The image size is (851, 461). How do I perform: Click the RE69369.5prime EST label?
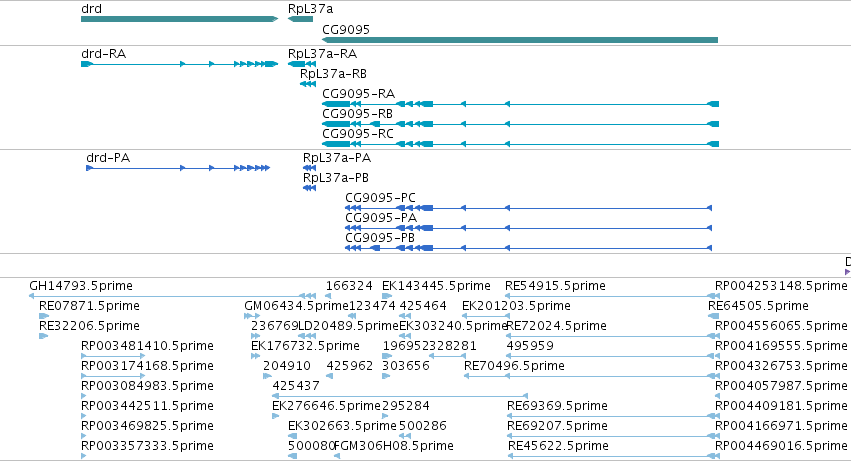pyautogui.click(x=557, y=407)
